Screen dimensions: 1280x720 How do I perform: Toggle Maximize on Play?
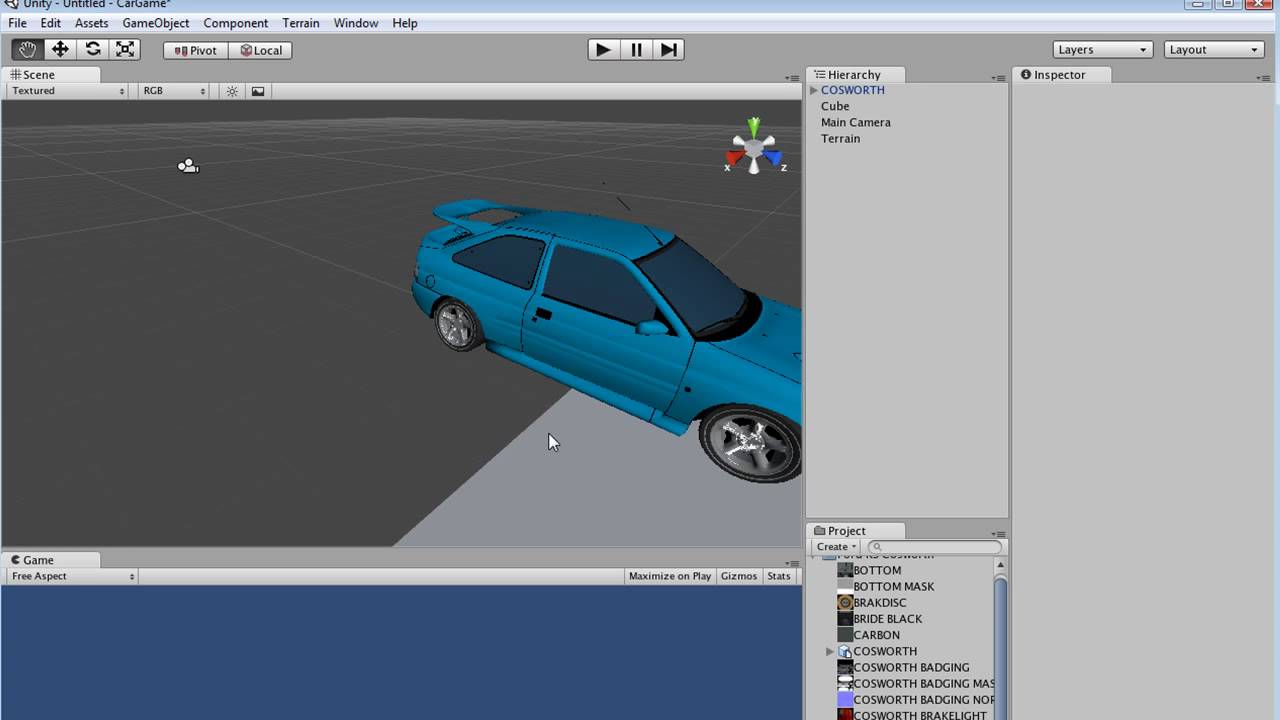(x=670, y=576)
